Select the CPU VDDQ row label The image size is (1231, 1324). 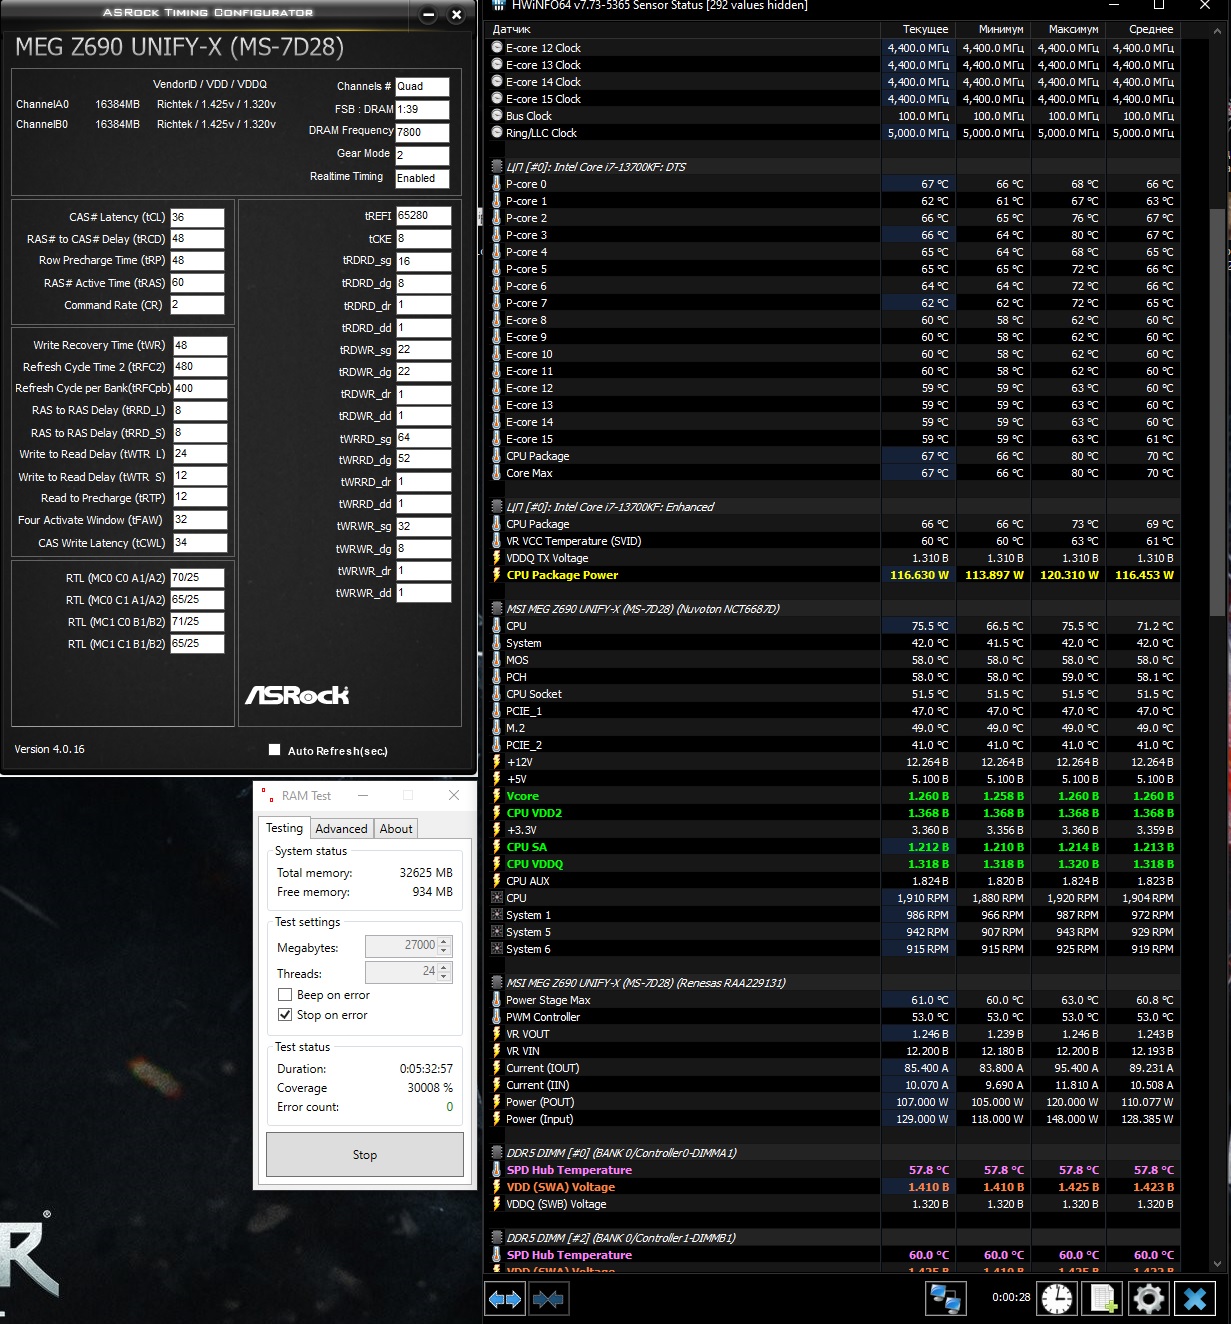coord(534,864)
